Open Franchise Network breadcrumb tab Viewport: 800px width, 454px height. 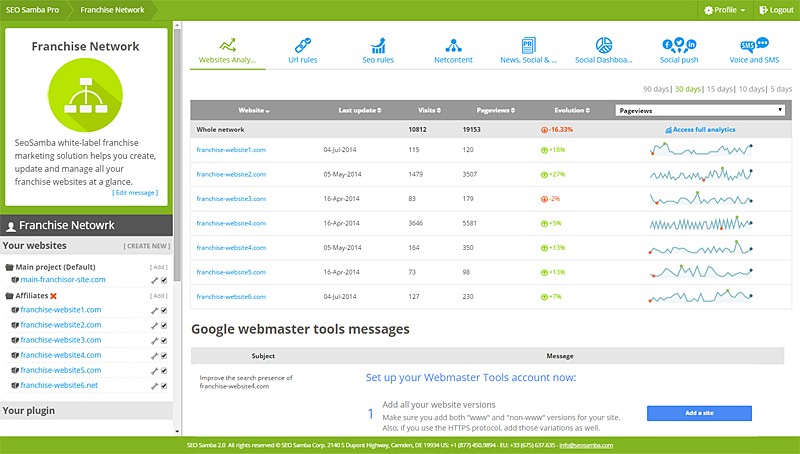(112, 10)
